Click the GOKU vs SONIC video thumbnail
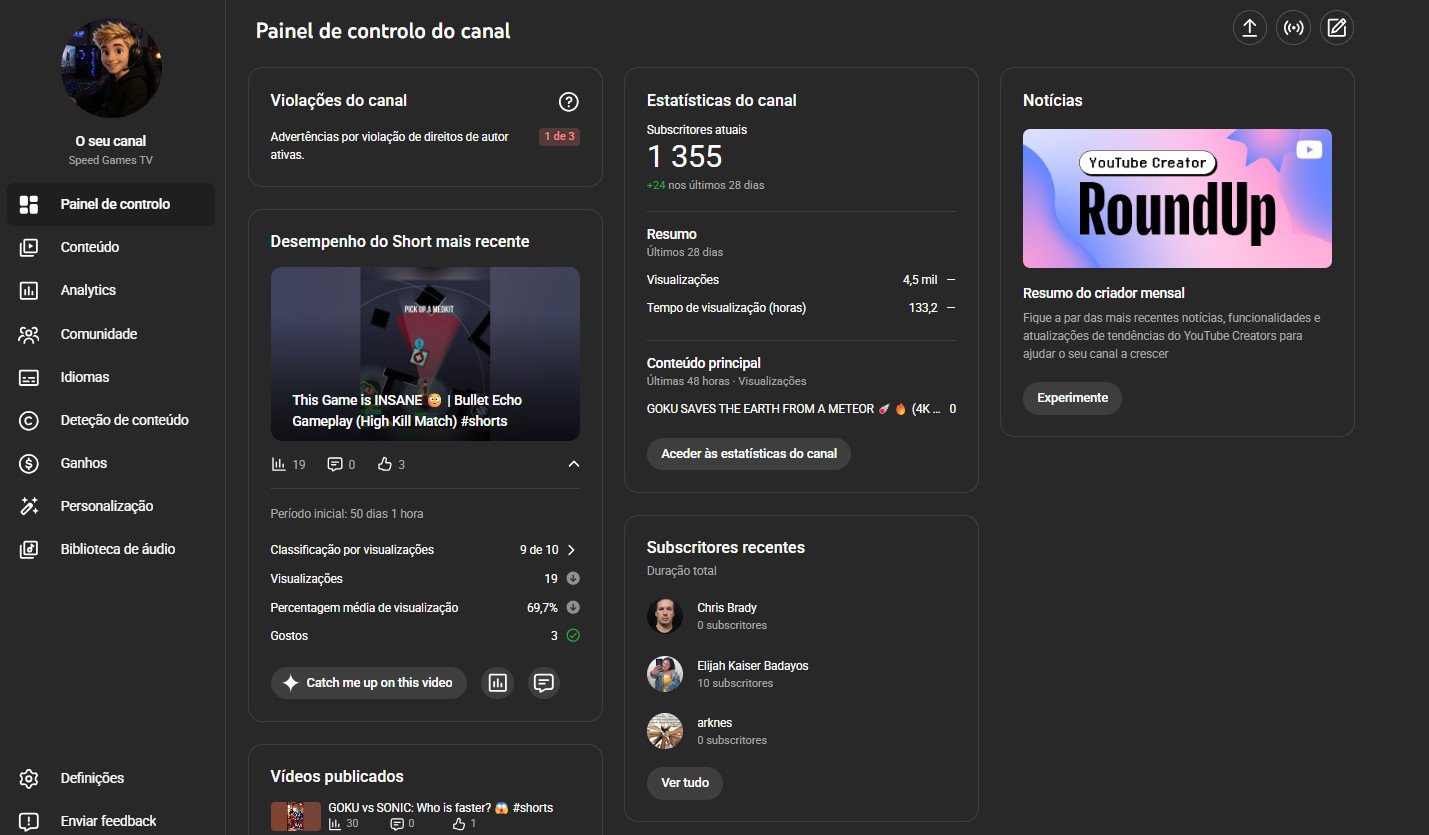 296,816
